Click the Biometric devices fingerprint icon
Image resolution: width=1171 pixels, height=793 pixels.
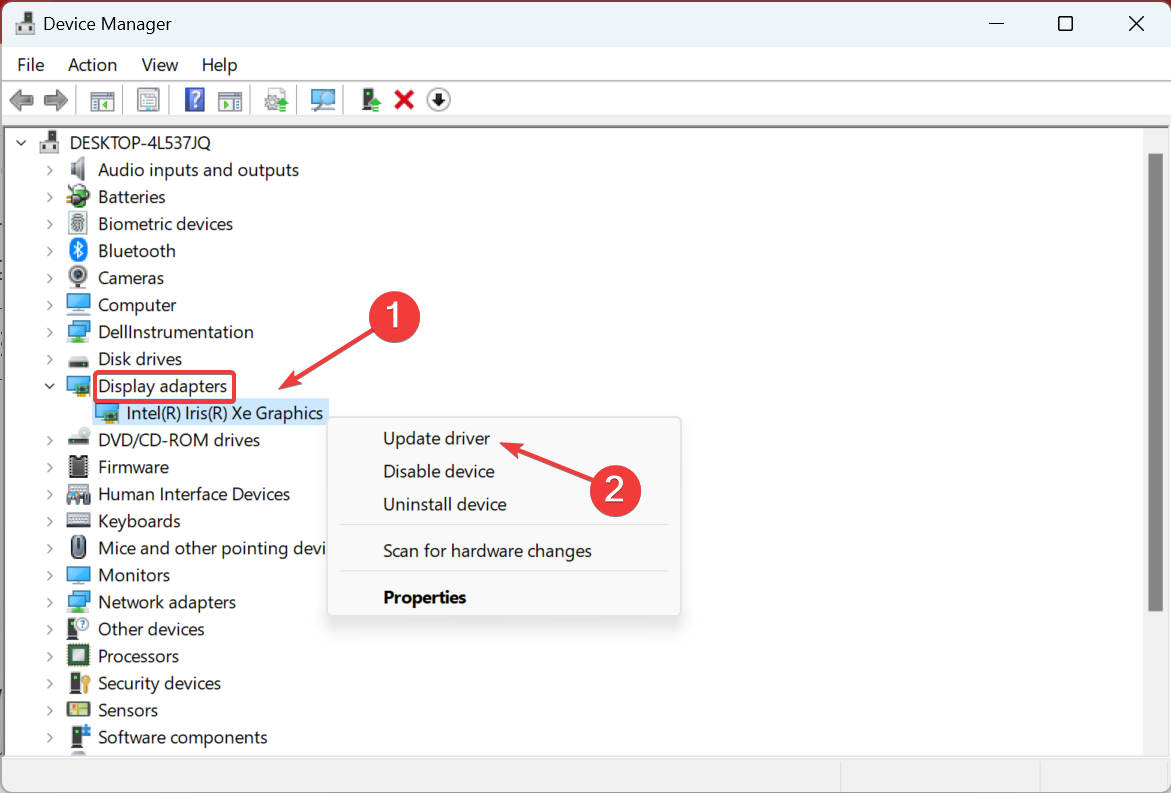[78, 223]
